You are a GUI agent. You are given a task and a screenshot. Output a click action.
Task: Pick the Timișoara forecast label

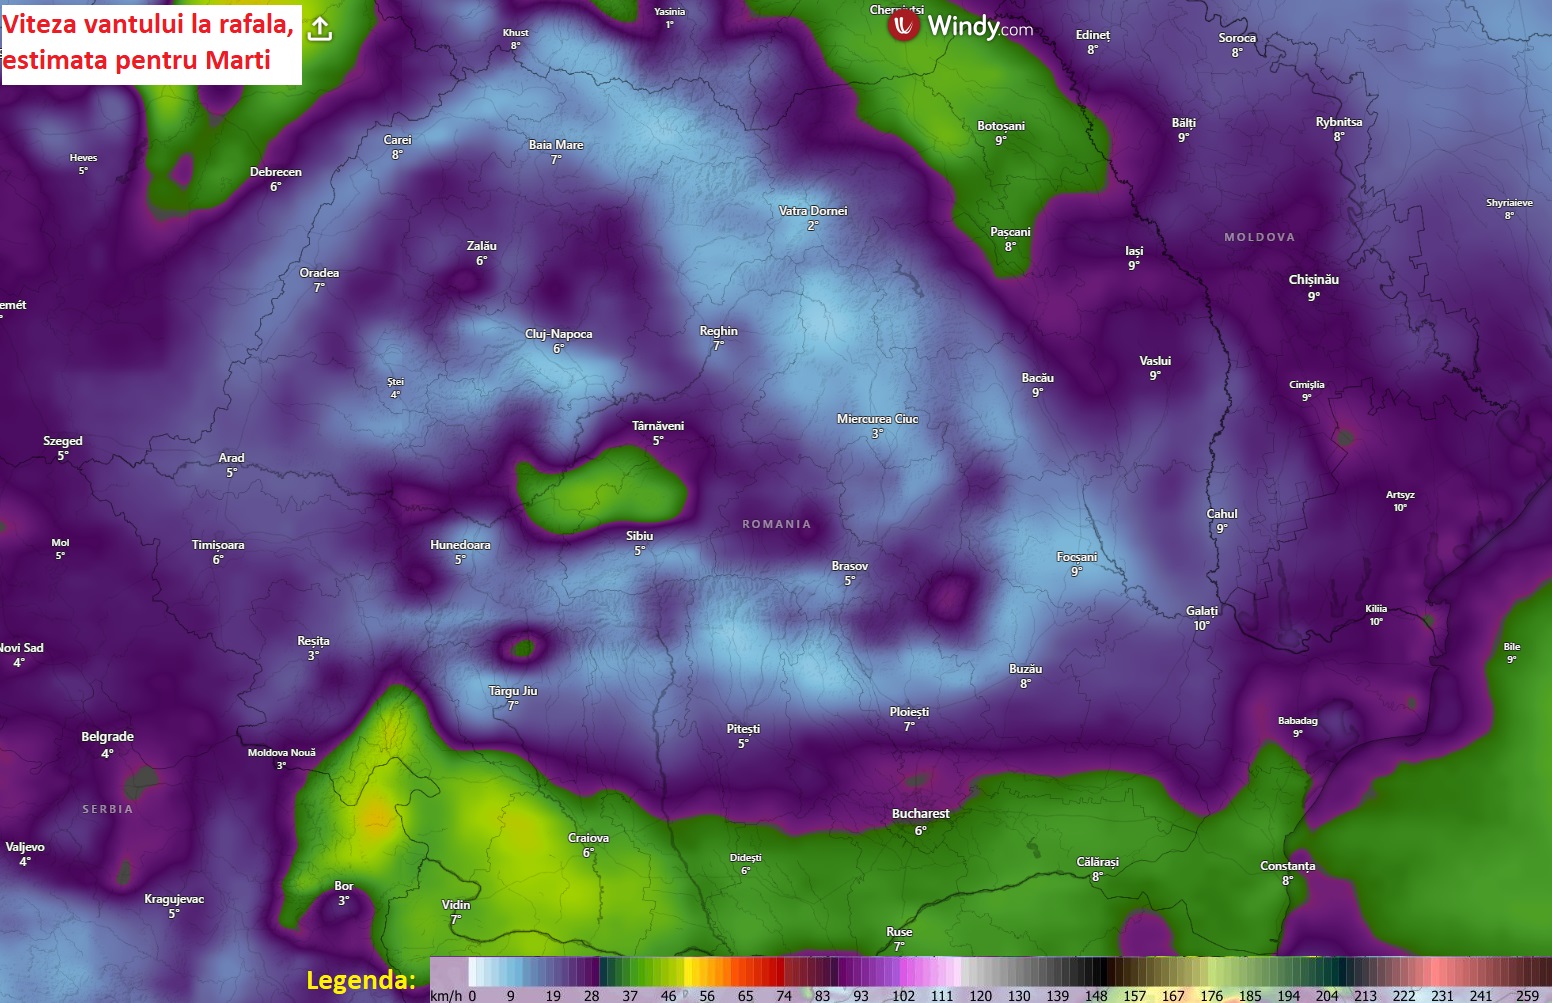click(218, 545)
